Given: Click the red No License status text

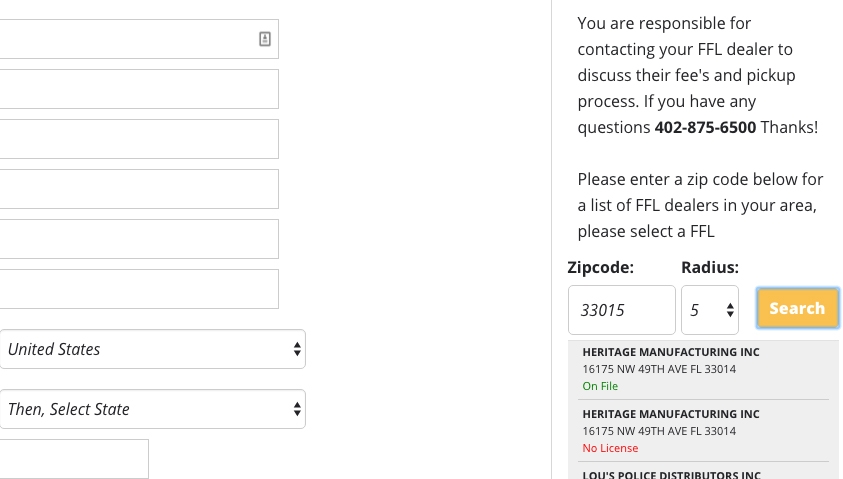Looking at the screenshot, I should tap(610, 448).
